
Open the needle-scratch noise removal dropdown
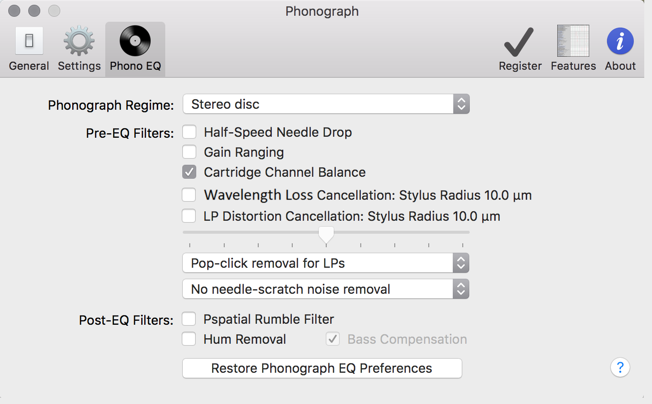click(326, 289)
